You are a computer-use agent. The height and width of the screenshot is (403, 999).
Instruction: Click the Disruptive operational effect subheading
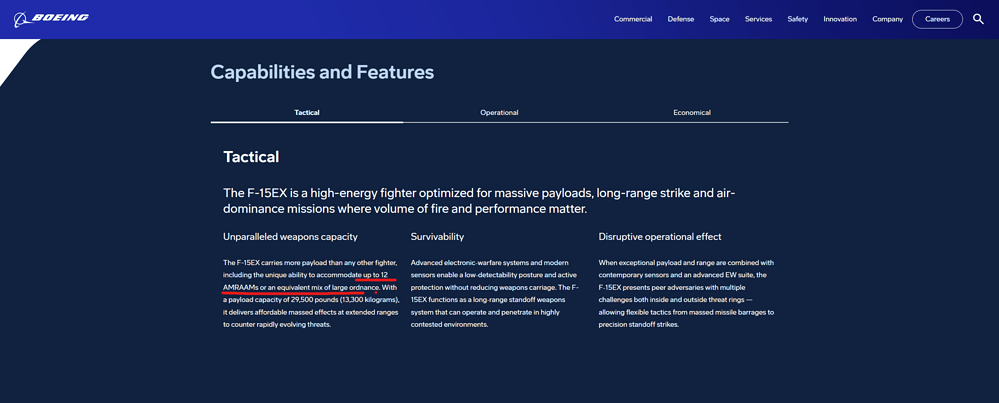click(659, 237)
